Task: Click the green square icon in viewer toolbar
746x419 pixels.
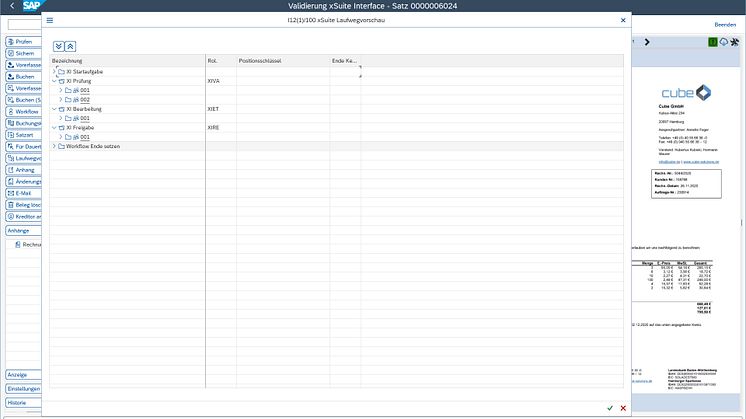Action: point(713,42)
